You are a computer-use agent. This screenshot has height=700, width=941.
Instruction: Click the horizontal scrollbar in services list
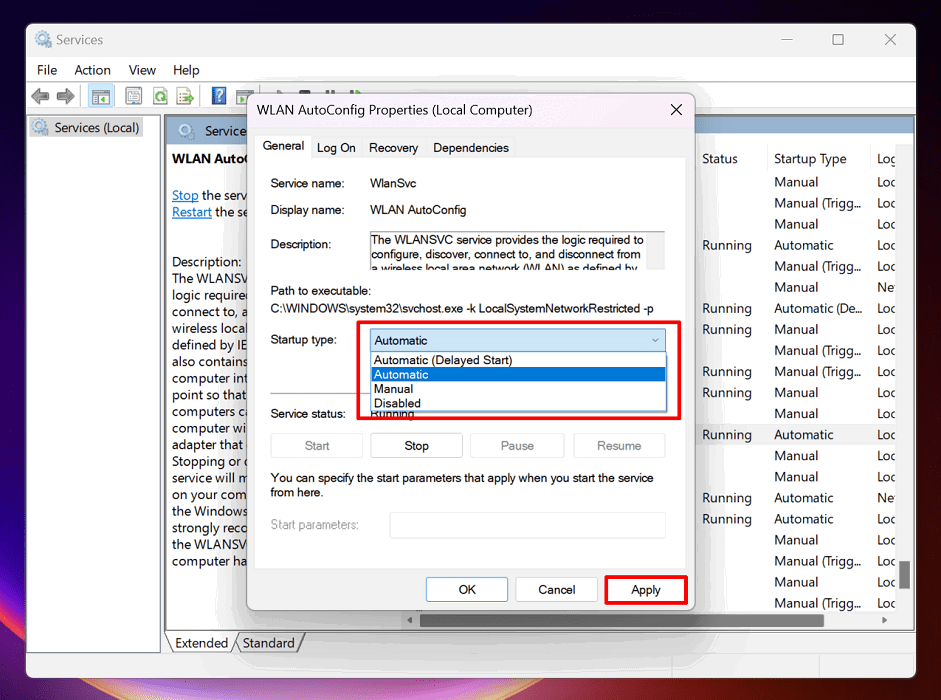coord(621,620)
